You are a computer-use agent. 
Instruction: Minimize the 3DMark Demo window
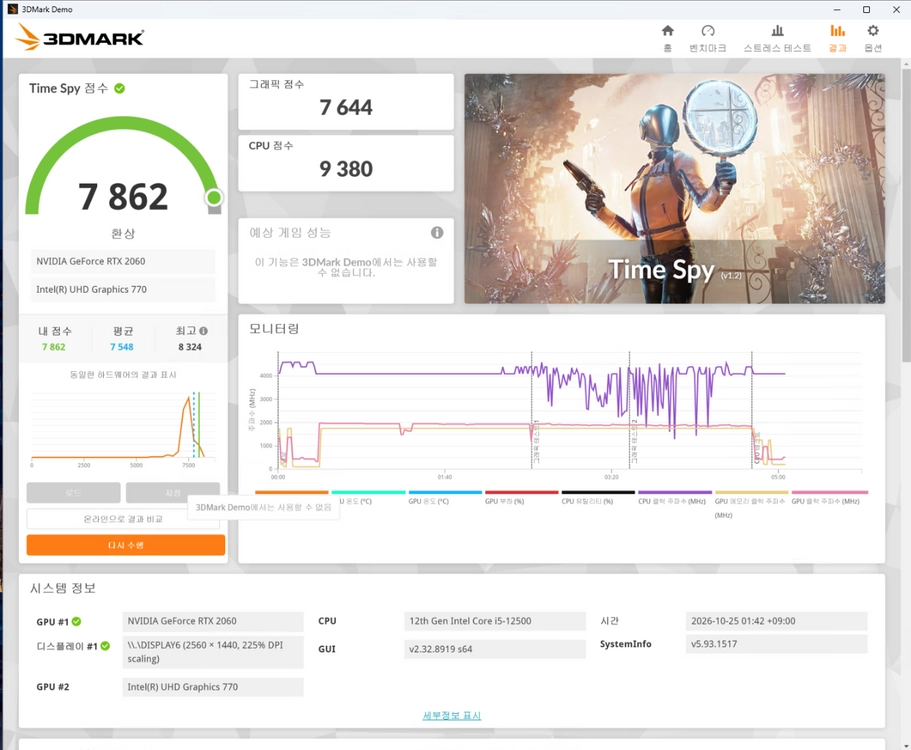click(x=837, y=9)
